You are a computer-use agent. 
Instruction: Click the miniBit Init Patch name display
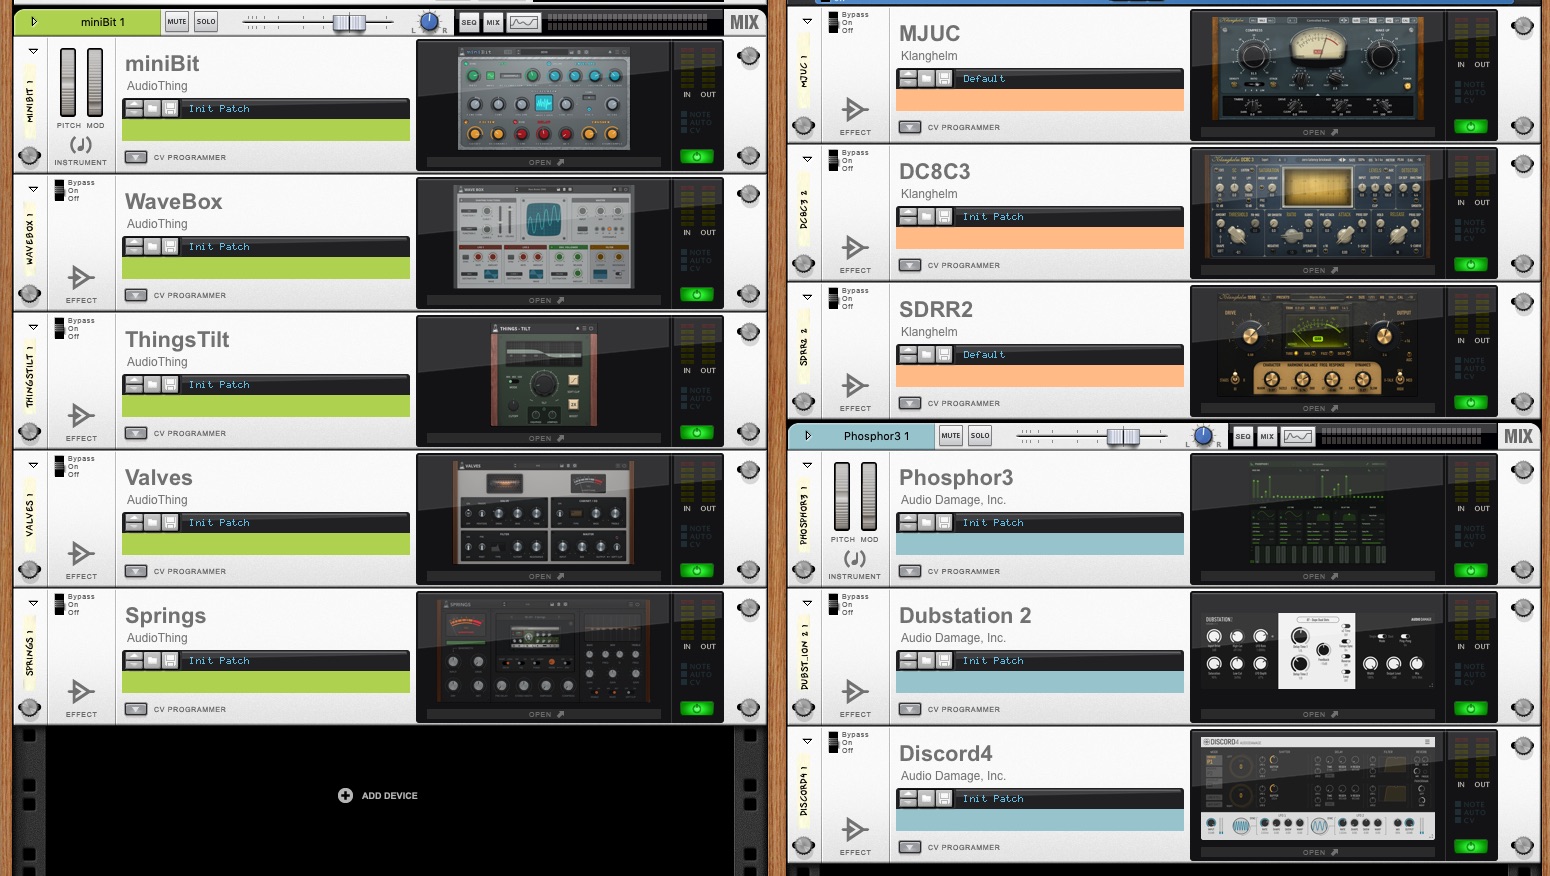297,108
